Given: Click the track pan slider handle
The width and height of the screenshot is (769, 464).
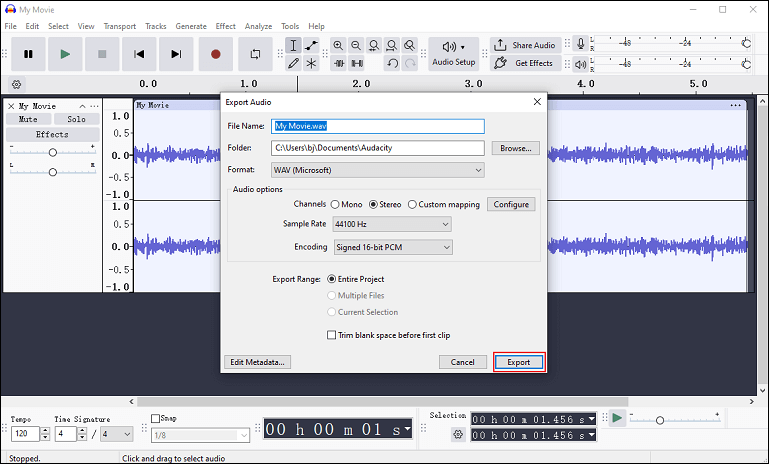Looking at the screenshot, I should click(x=52, y=172).
